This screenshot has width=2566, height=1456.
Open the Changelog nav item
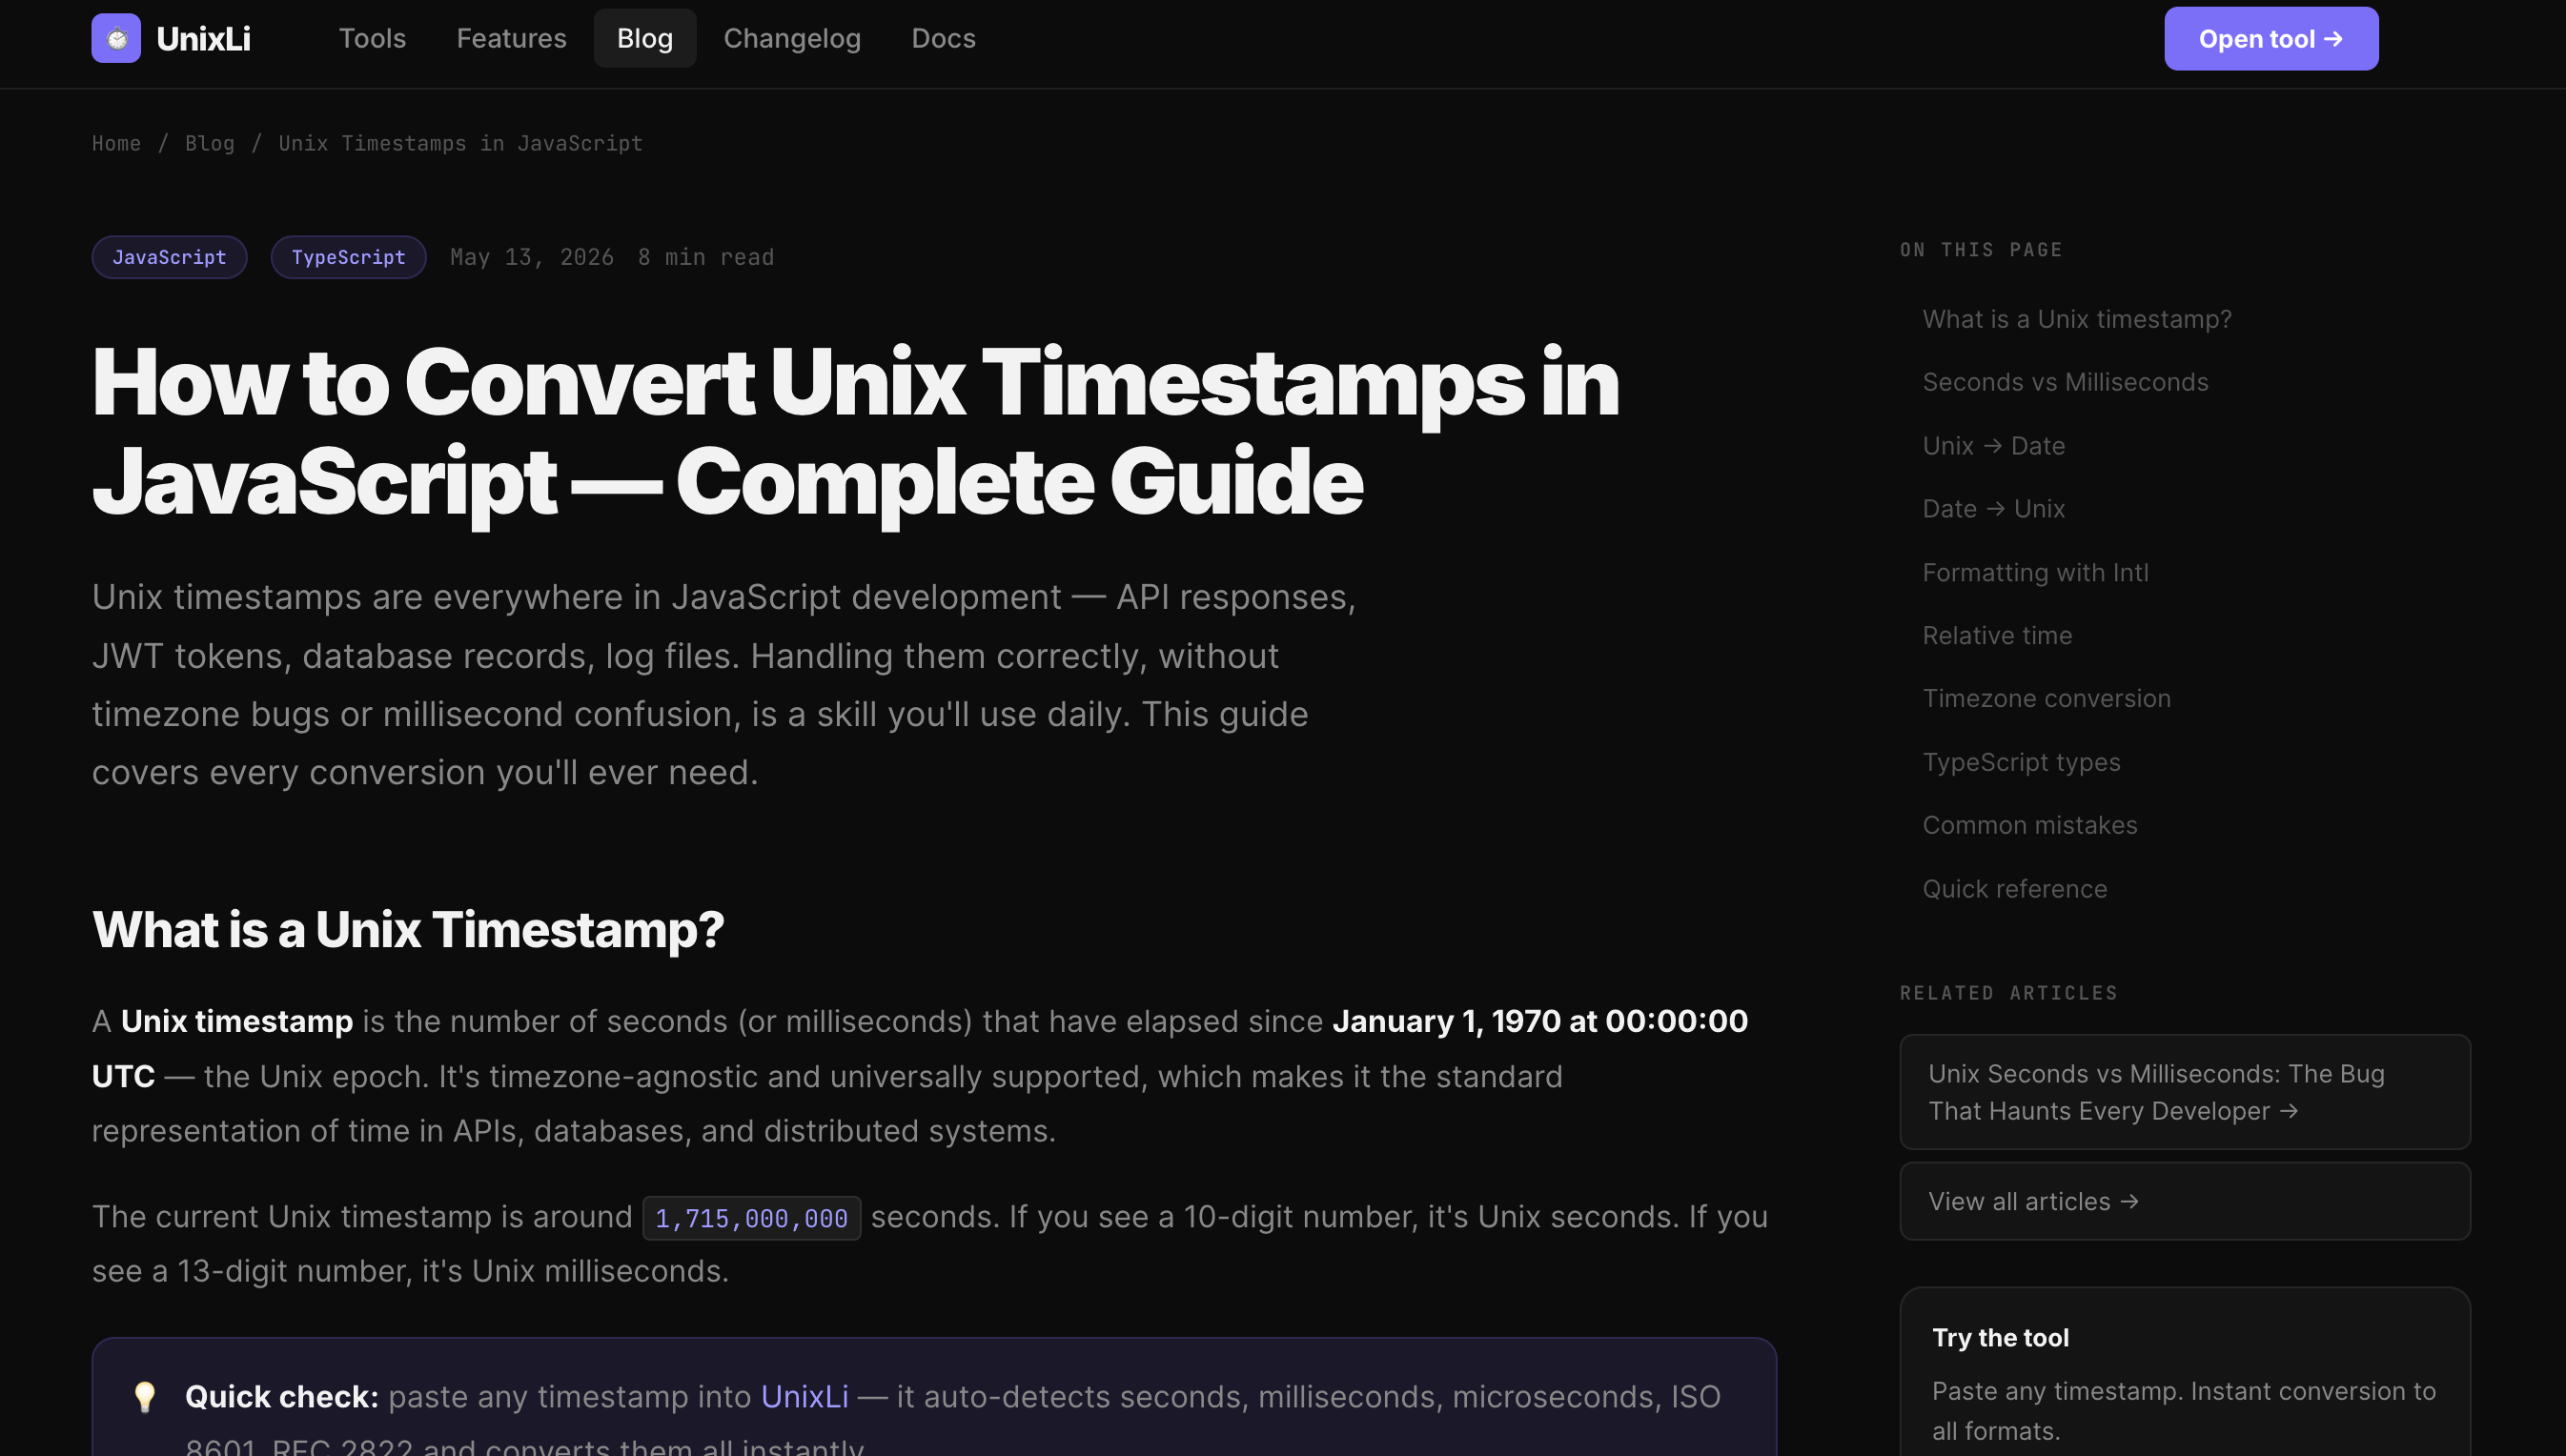pyautogui.click(x=792, y=38)
